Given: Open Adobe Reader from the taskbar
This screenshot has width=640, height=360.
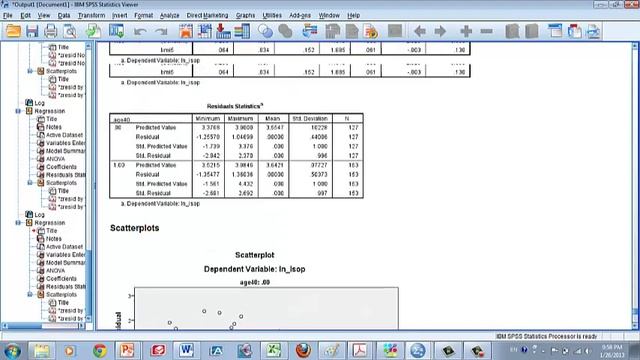Looking at the screenshot, I should 360,351.
